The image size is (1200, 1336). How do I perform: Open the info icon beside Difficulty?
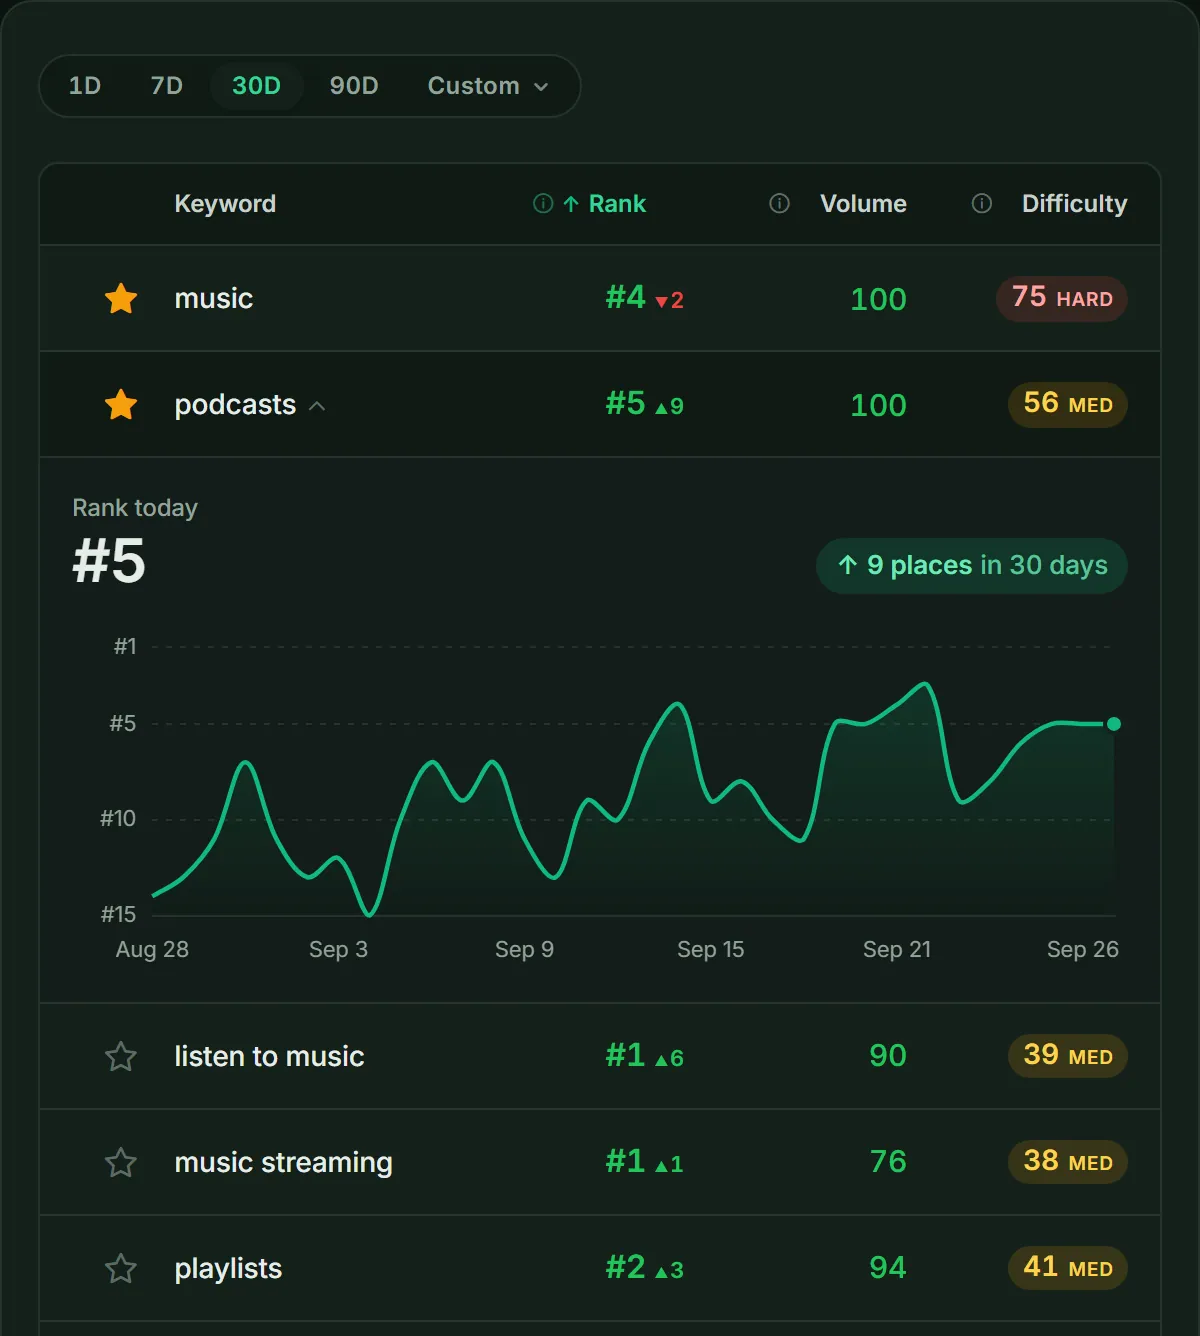982,204
